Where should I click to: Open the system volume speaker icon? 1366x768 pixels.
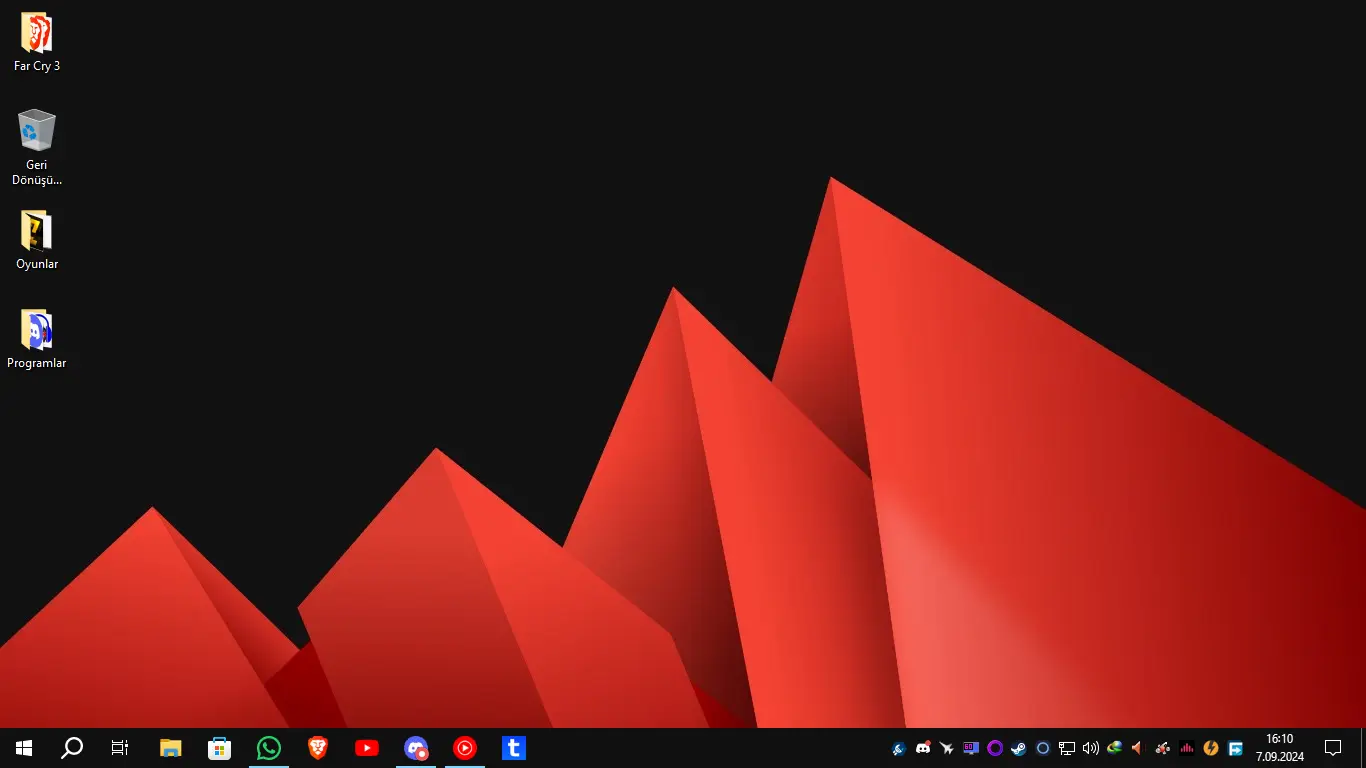point(1091,748)
